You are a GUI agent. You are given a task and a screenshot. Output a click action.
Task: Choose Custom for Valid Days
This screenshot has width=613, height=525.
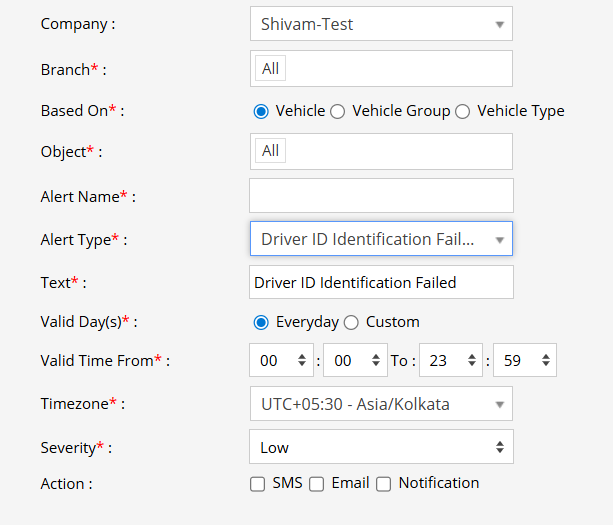point(351,322)
